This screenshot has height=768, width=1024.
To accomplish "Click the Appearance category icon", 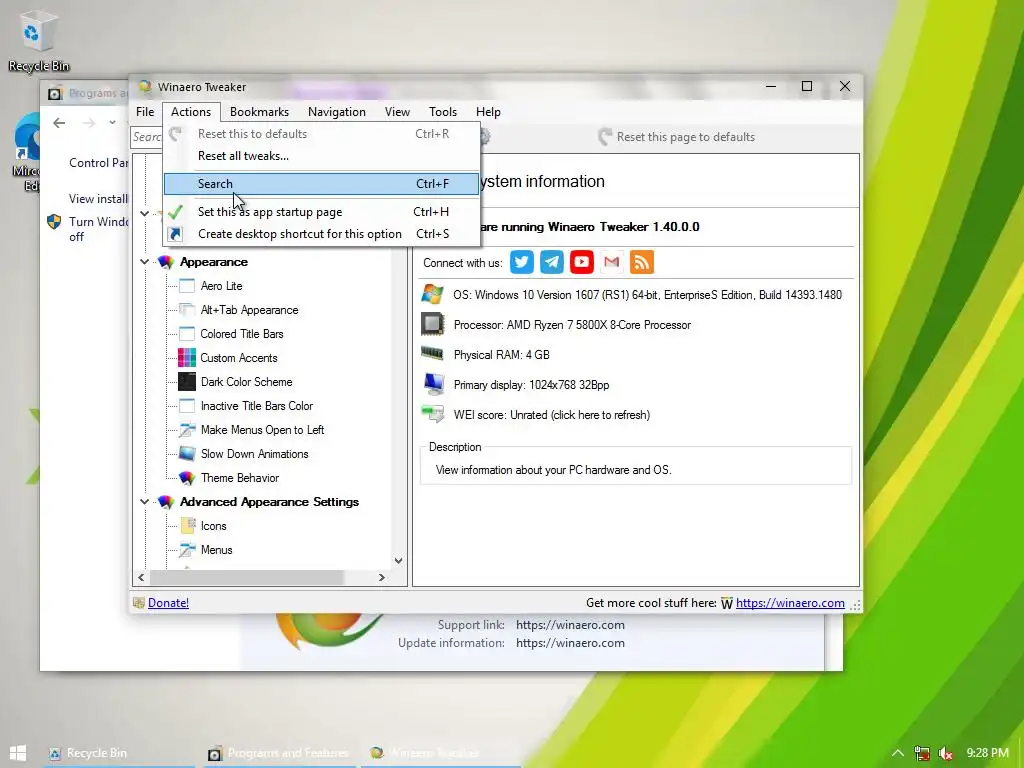I will coord(166,262).
